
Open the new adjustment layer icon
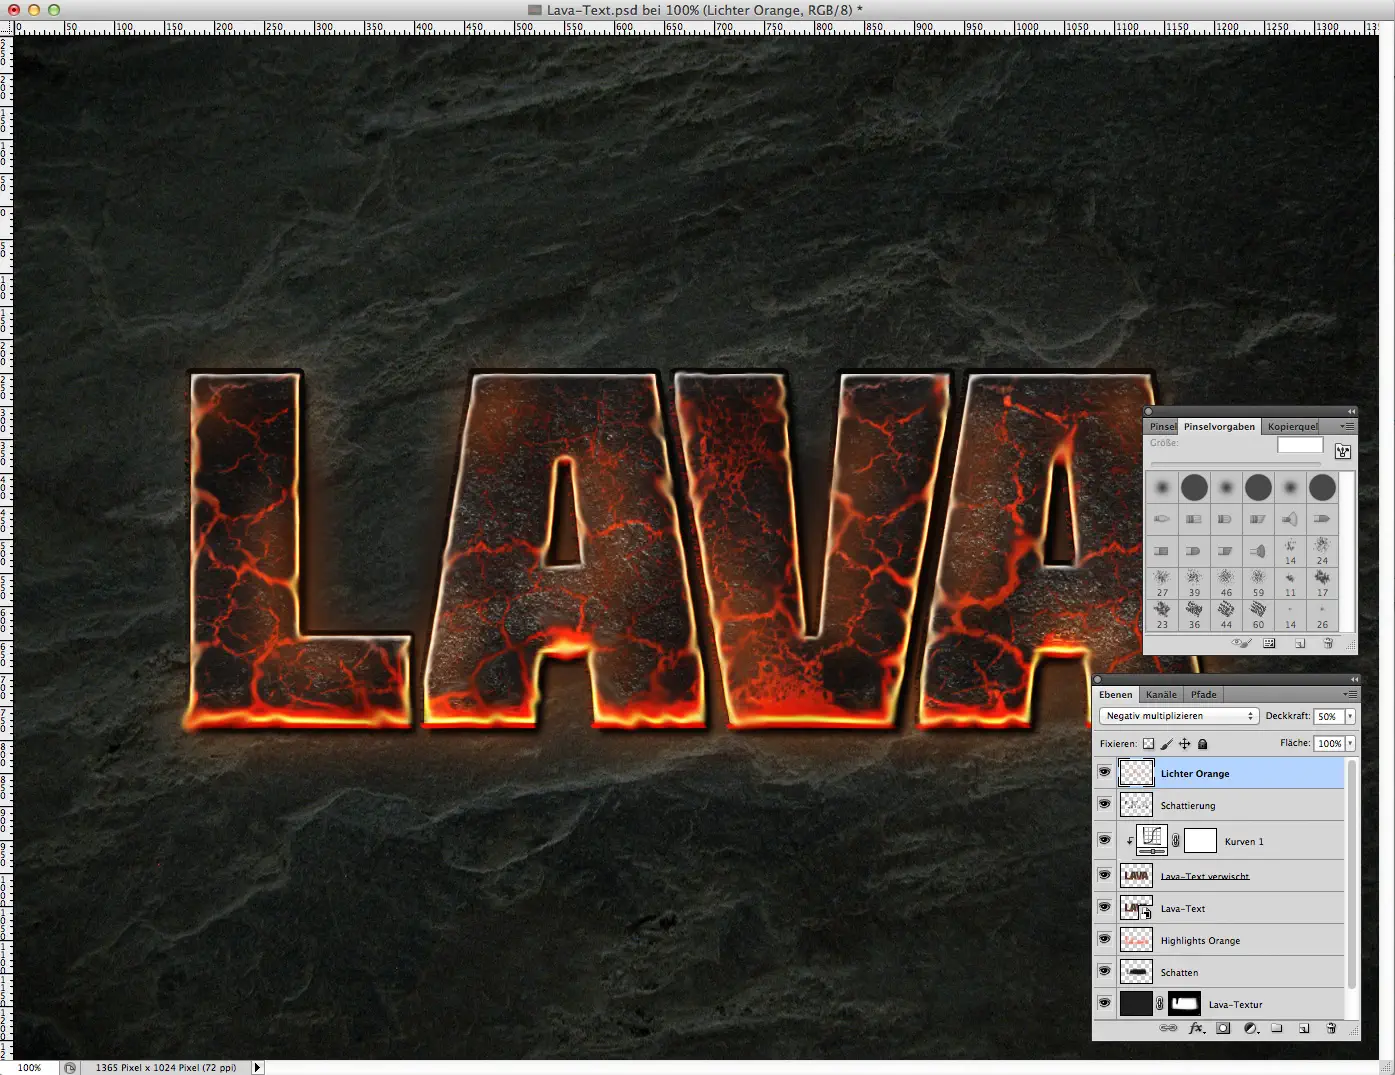click(1250, 1028)
